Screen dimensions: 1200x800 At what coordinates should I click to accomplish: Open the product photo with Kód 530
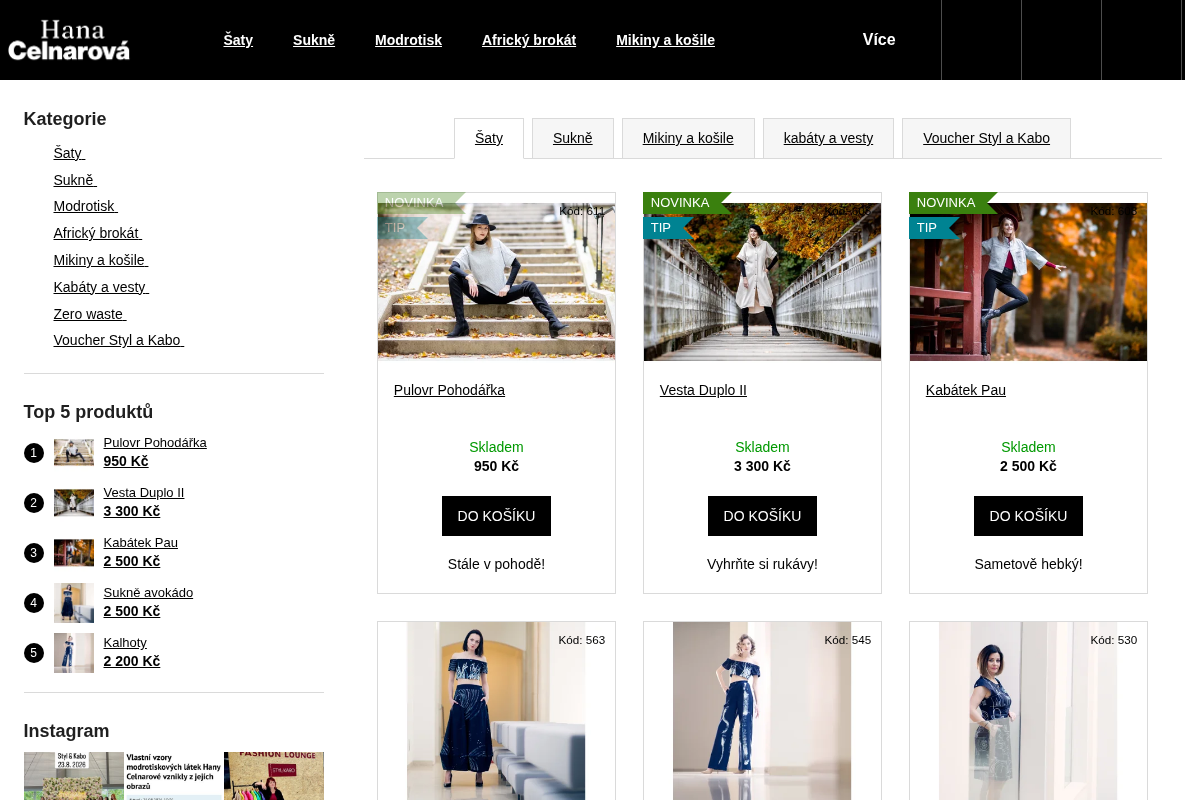pyautogui.click(x=1028, y=711)
